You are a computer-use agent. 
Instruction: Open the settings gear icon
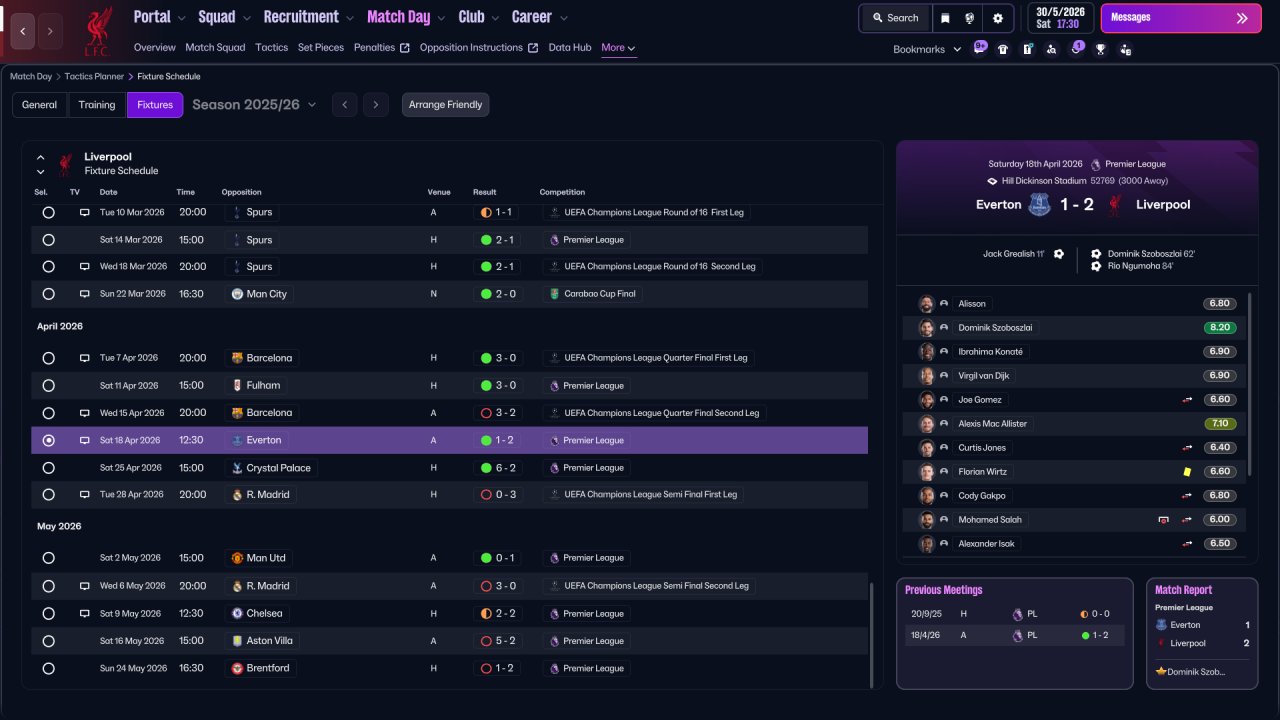click(x=998, y=18)
